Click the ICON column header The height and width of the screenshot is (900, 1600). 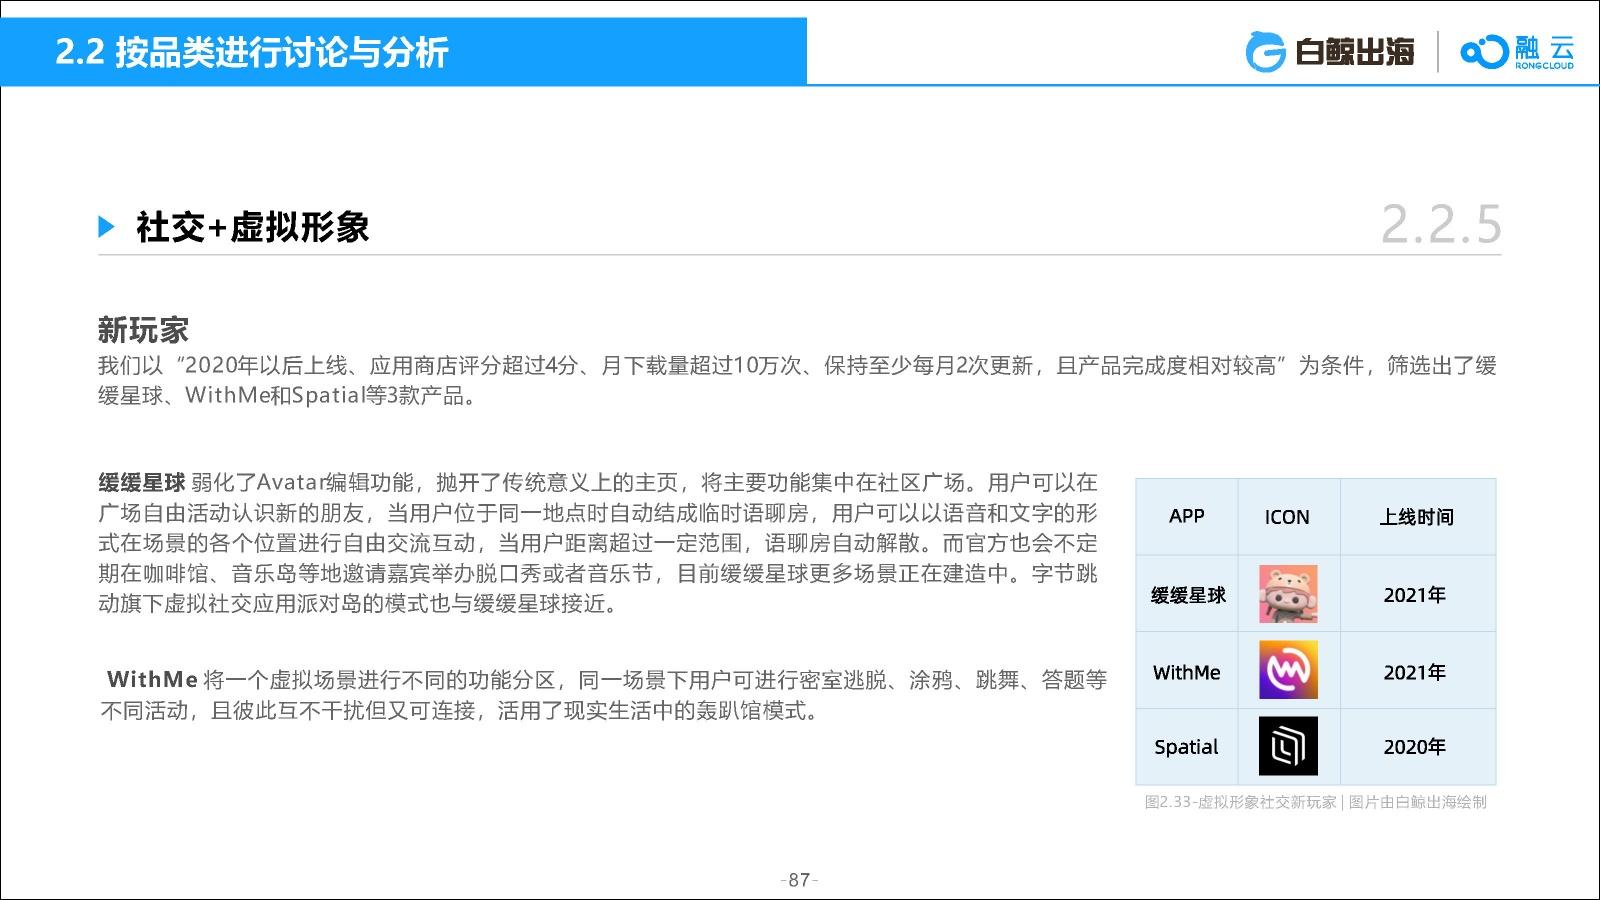(x=1287, y=517)
